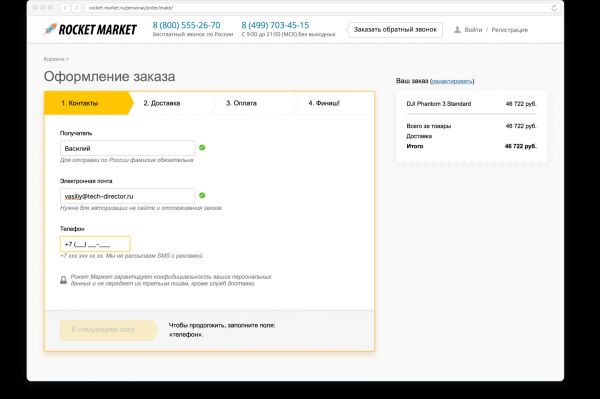Image resolution: width=600 pixels, height=399 pixels.
Task: Click the Rocket Market logo
Action: pyautogui.click(x=90, y=29)
